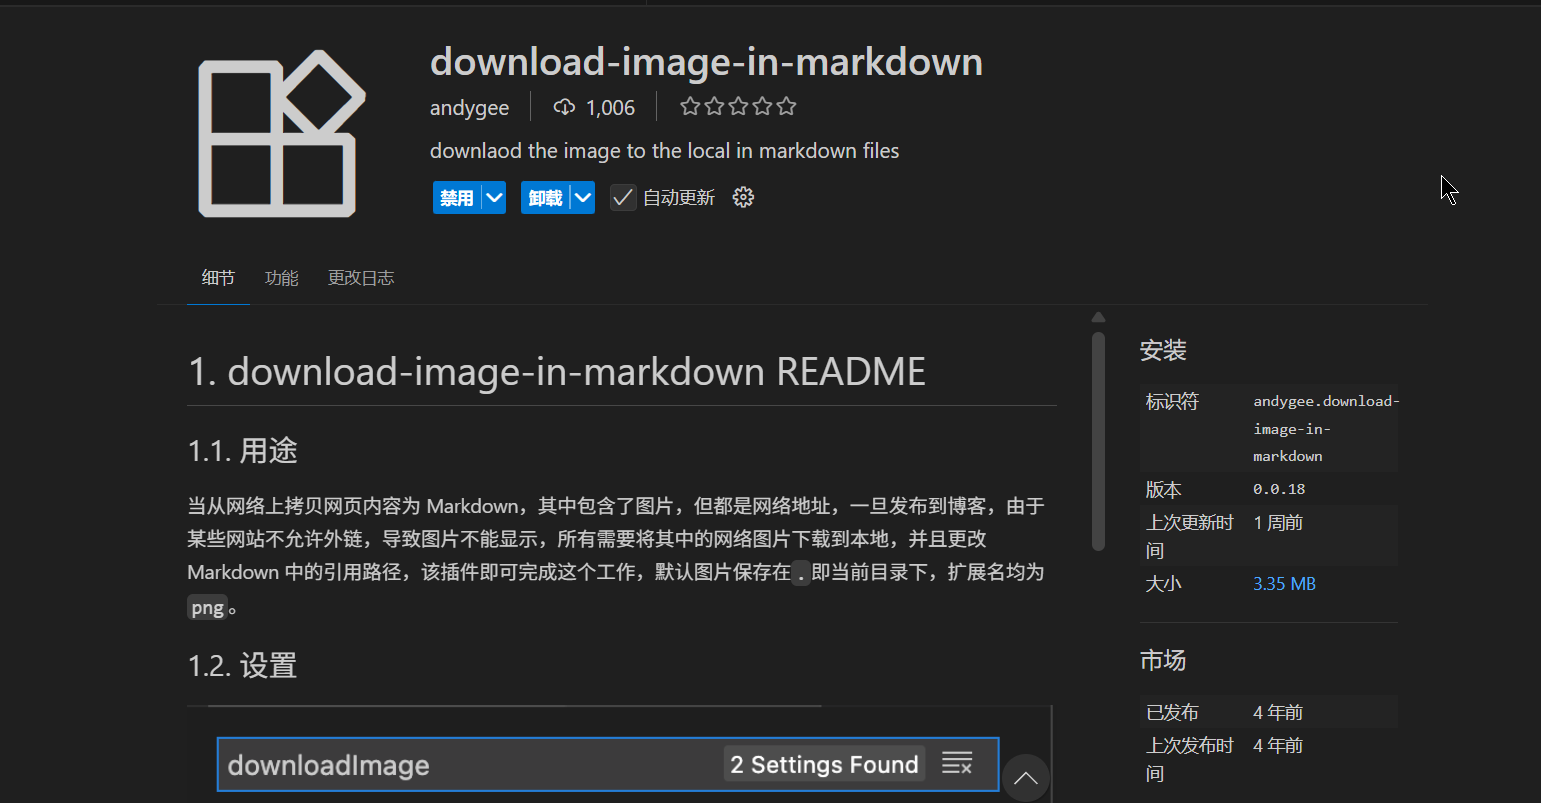Open the 更改日志 tab
Image resolution: width=1541 pixels, height=803 pixels.
361,278
